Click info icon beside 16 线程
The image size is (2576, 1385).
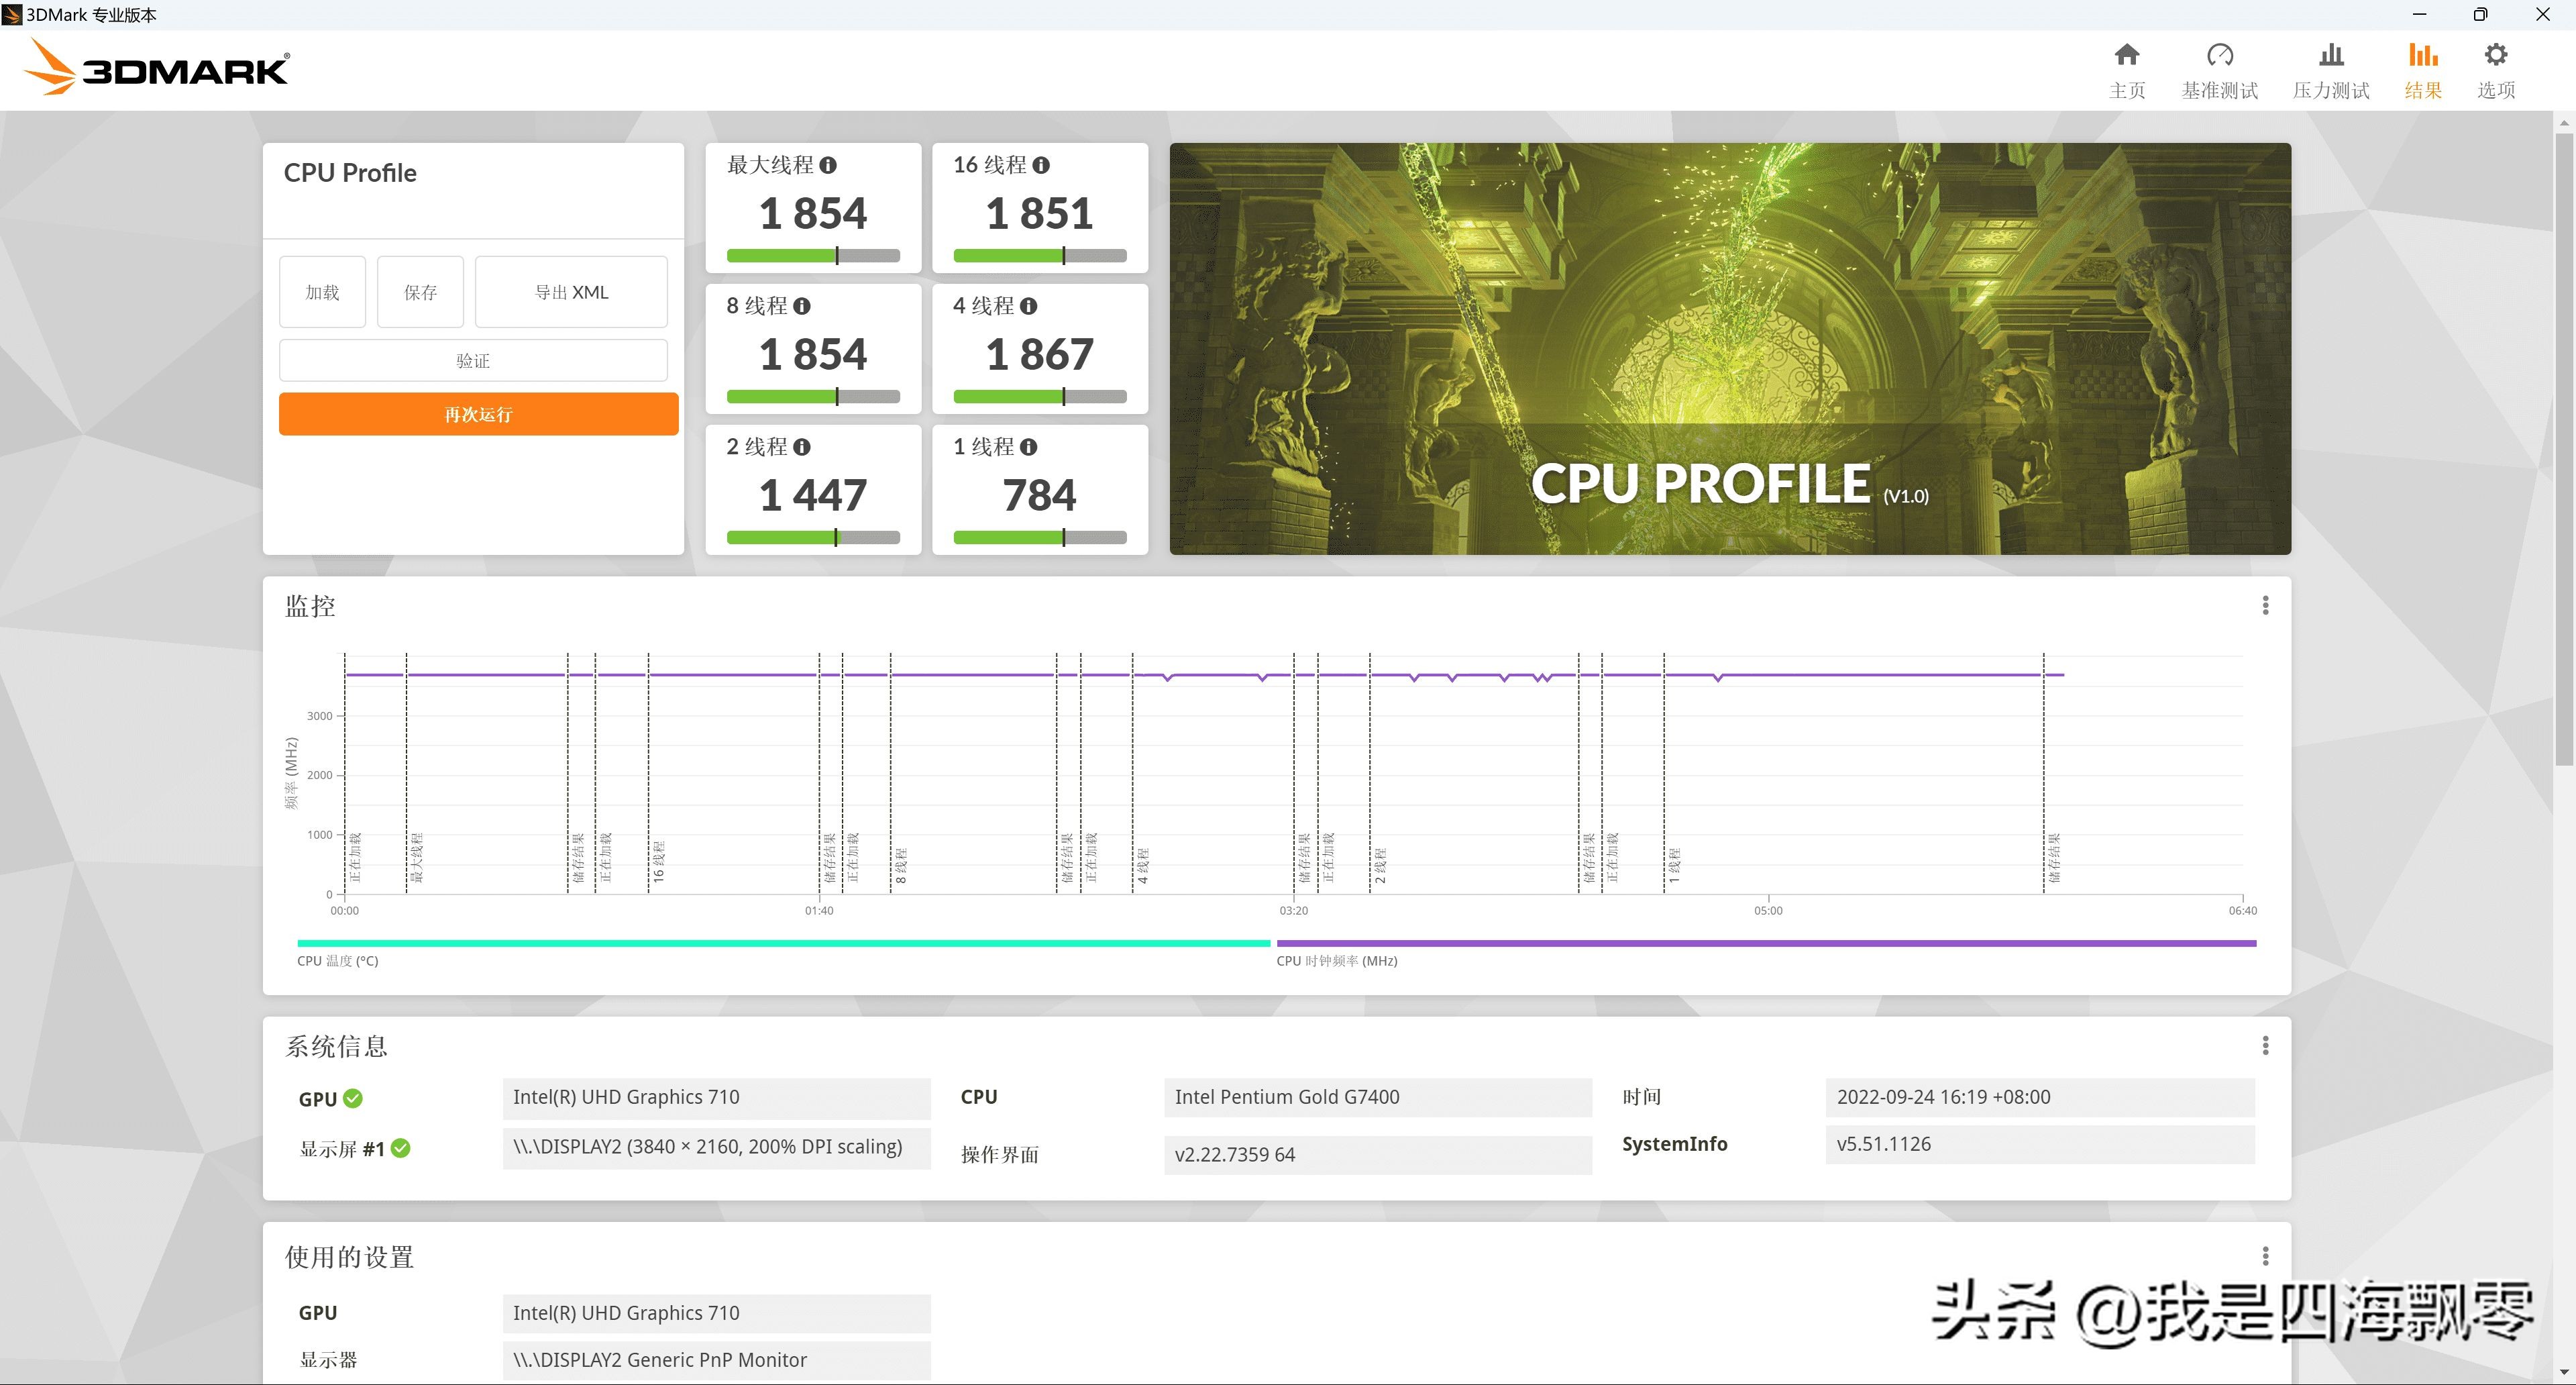pyautogui.click(x=1041, y=165)
